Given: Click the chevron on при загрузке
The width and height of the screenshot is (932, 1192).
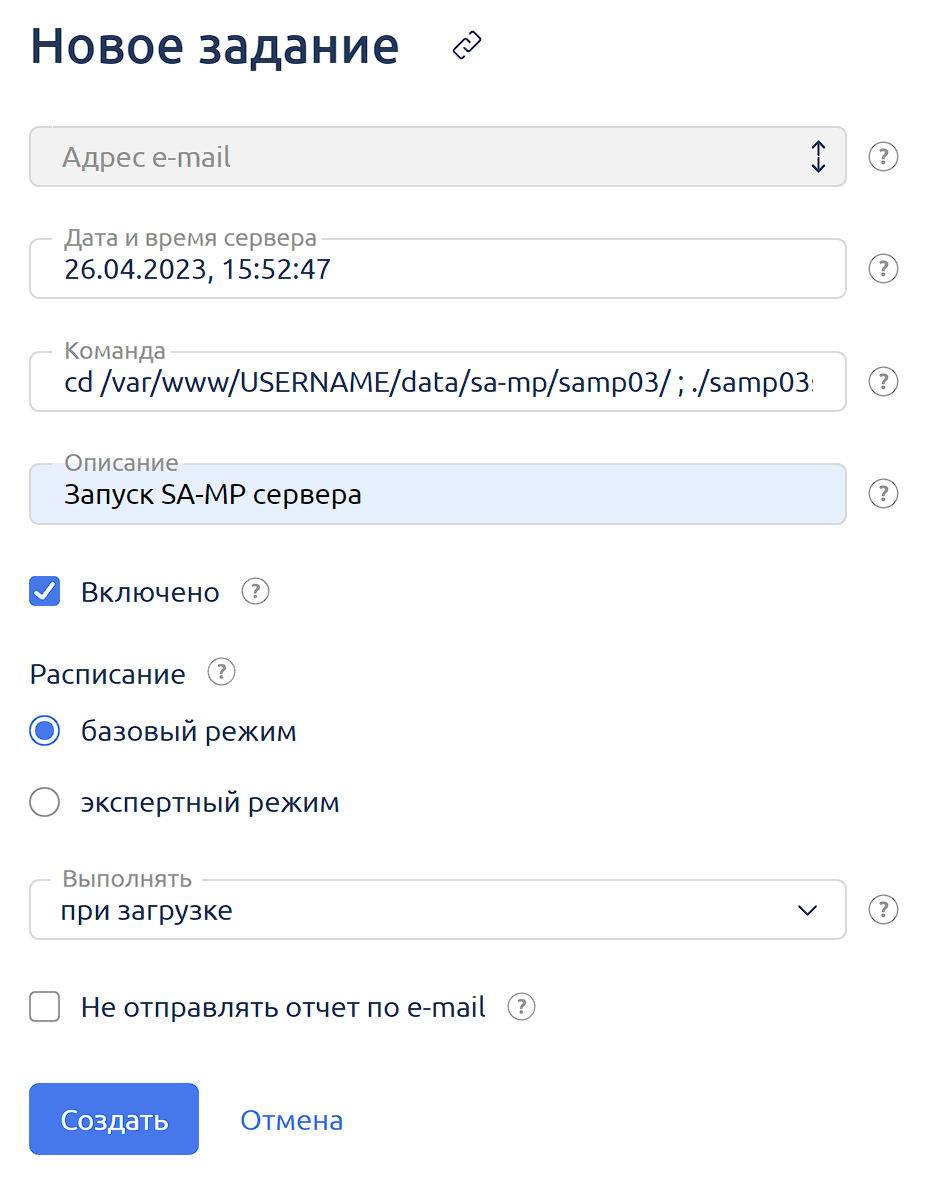Looking at the screenshot, I should (808, 911).
